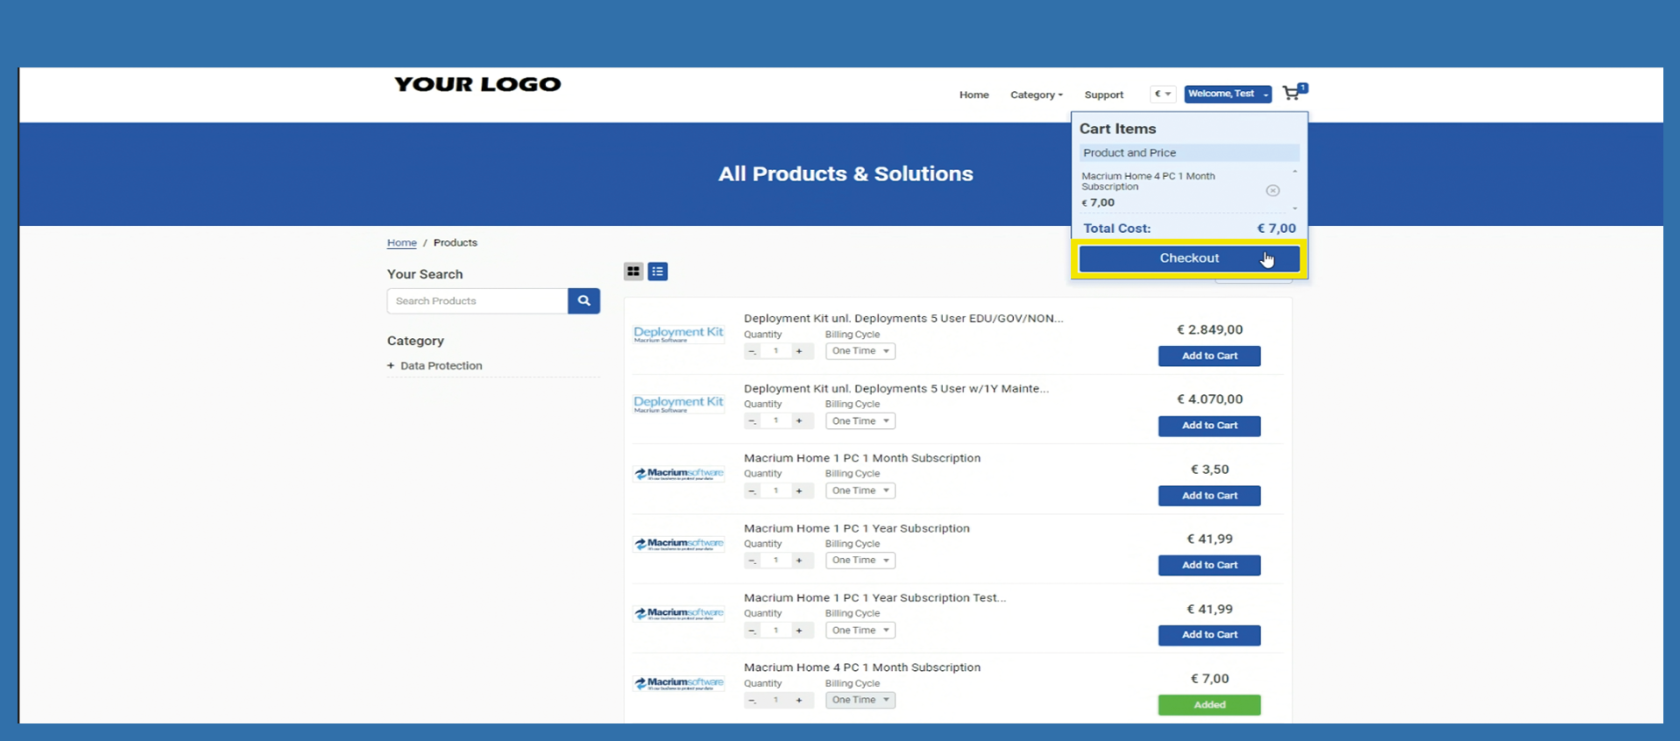Open Billing Cycle dropdown for Macrium Home 1 PC 1 Year

[860, 561]
